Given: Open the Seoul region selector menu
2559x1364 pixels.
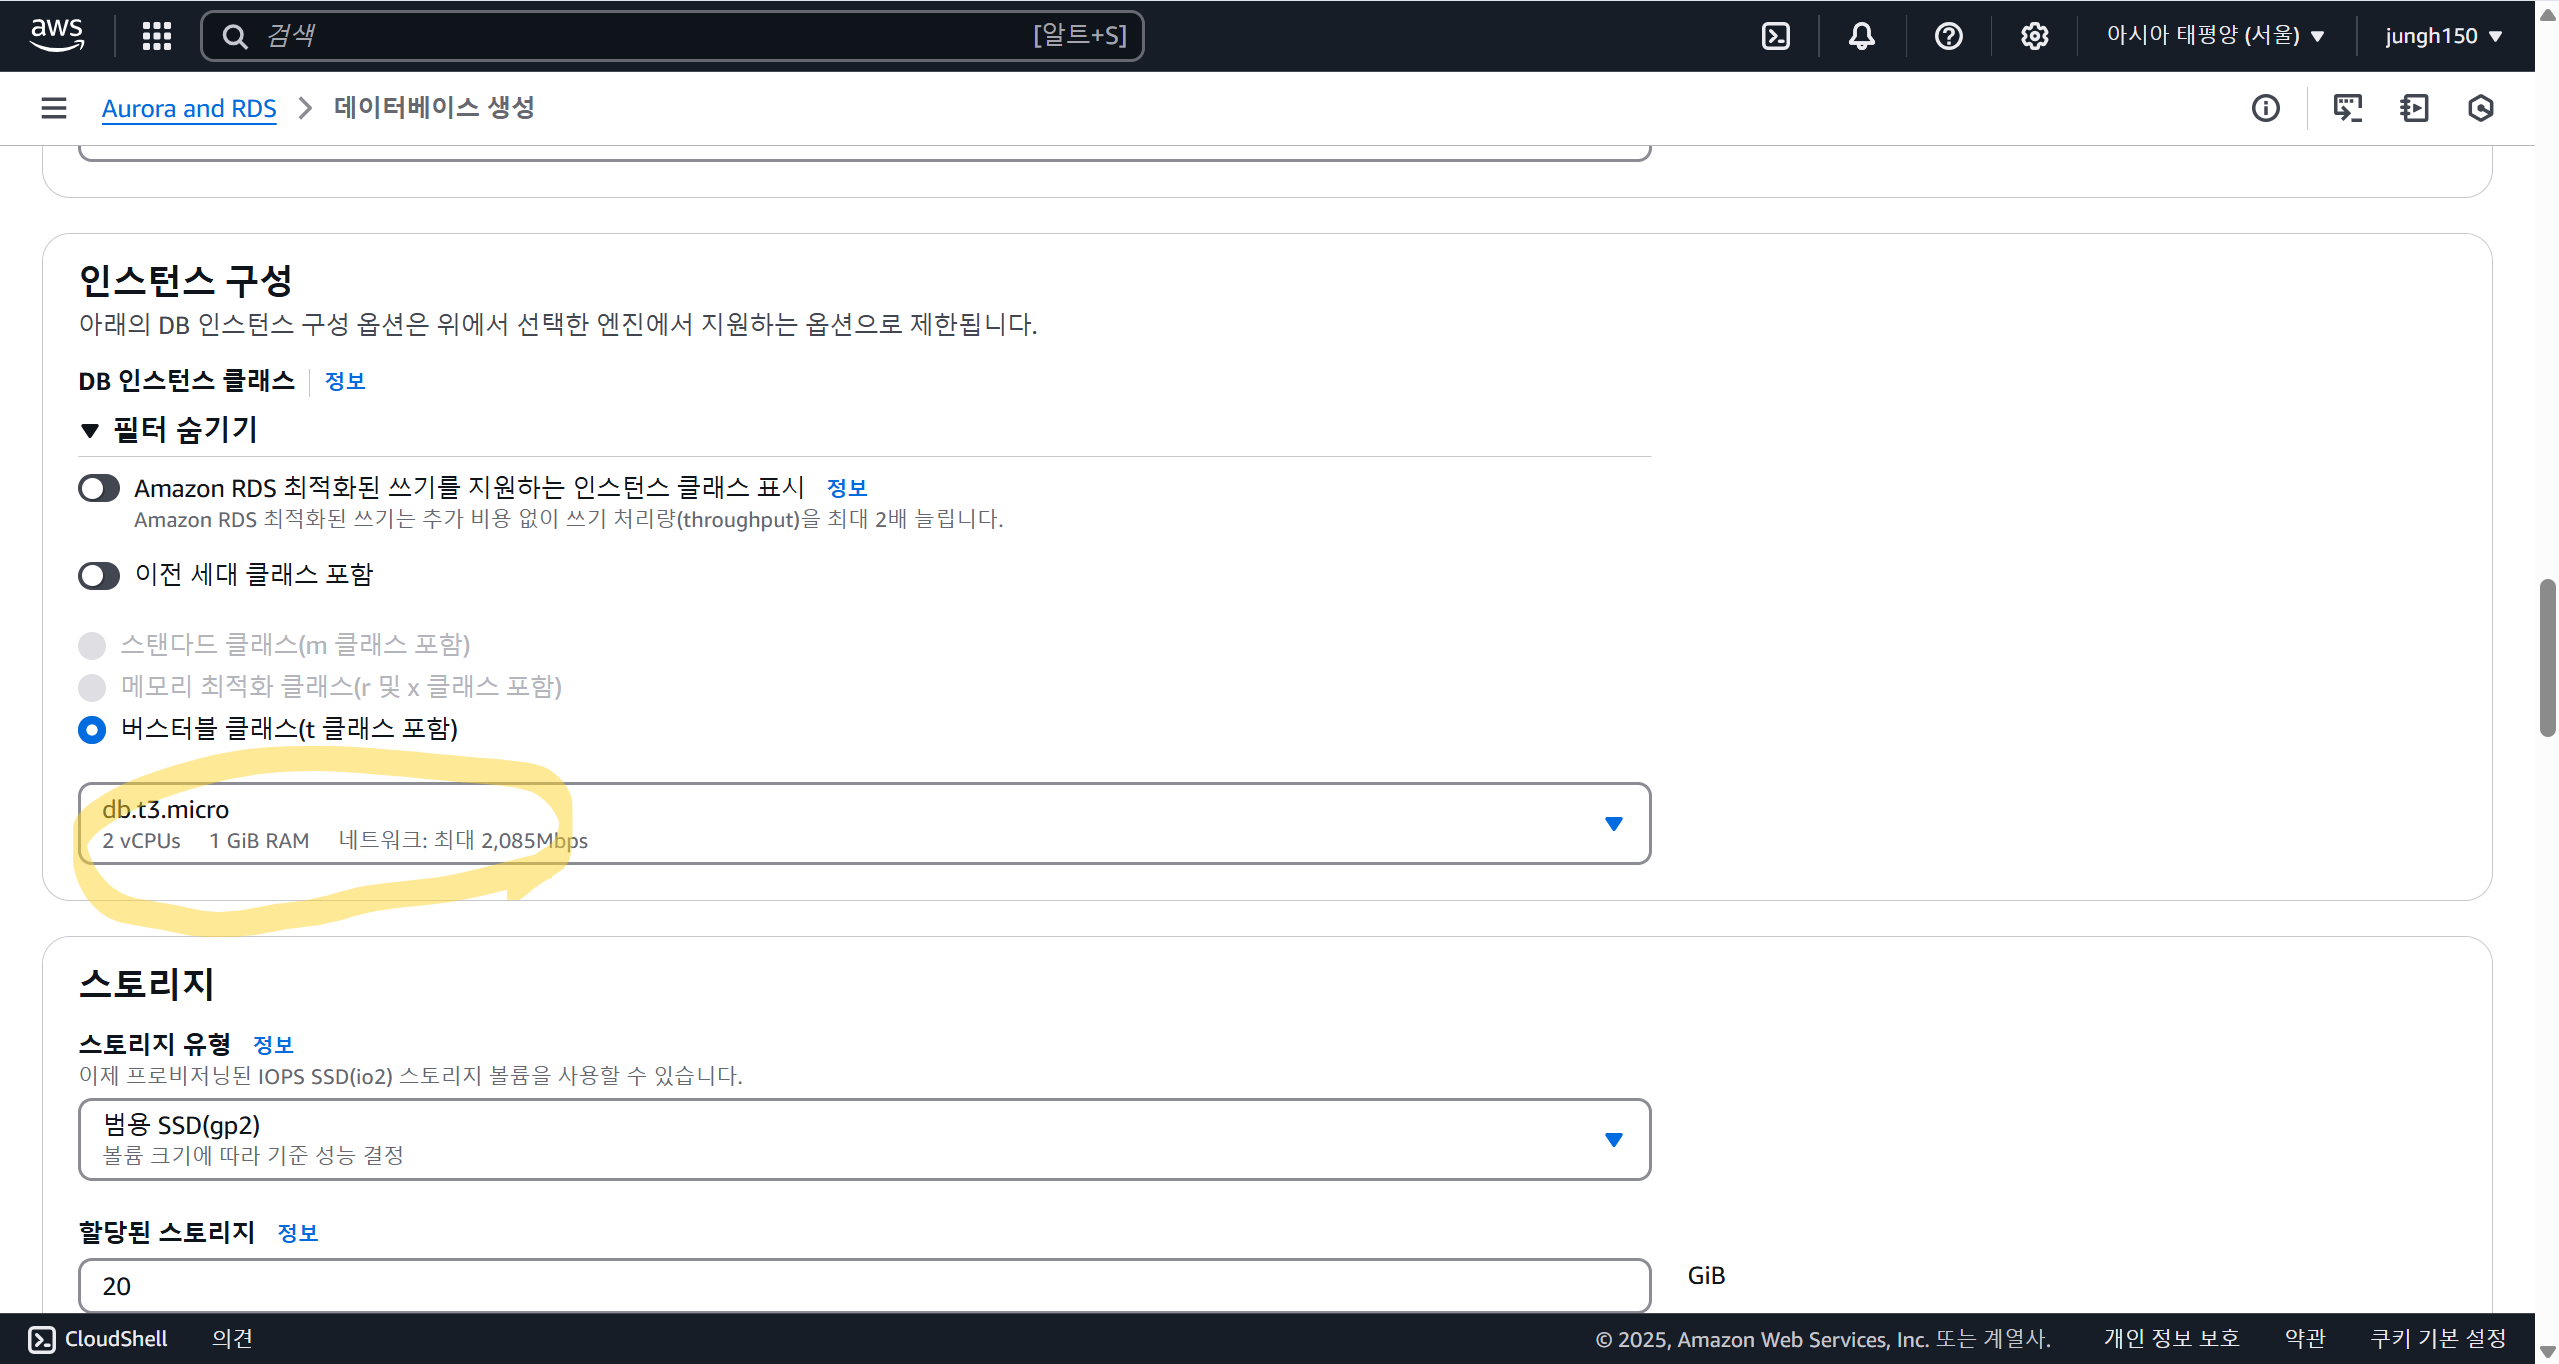Looking at the screenshot, I should (2214, 36).
